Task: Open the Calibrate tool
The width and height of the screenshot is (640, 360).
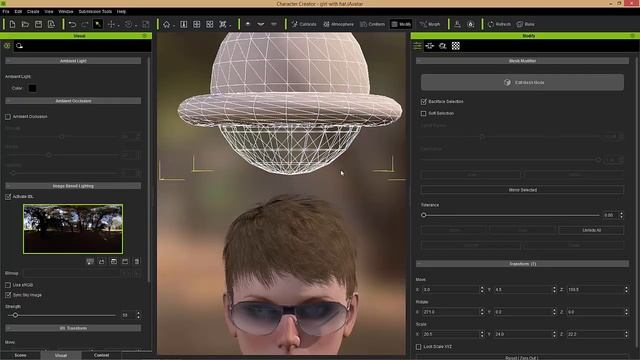Action: 304,24
